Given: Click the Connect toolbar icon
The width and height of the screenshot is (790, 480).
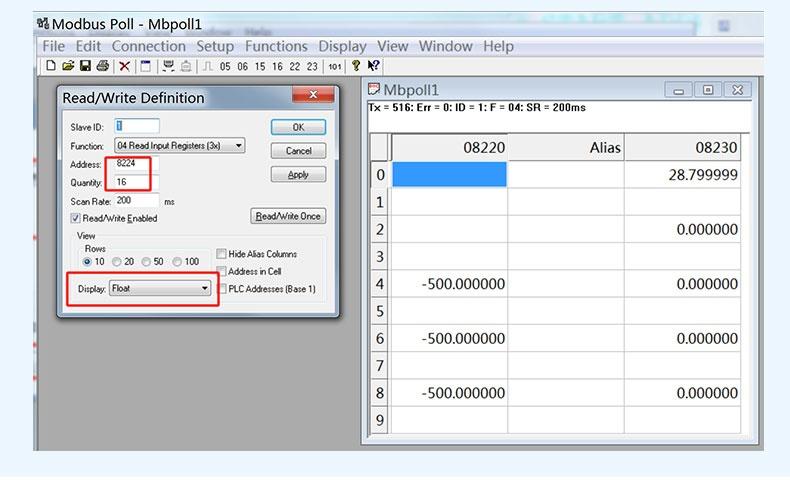Looking at the screenshot, I should (x=168, y=66).
